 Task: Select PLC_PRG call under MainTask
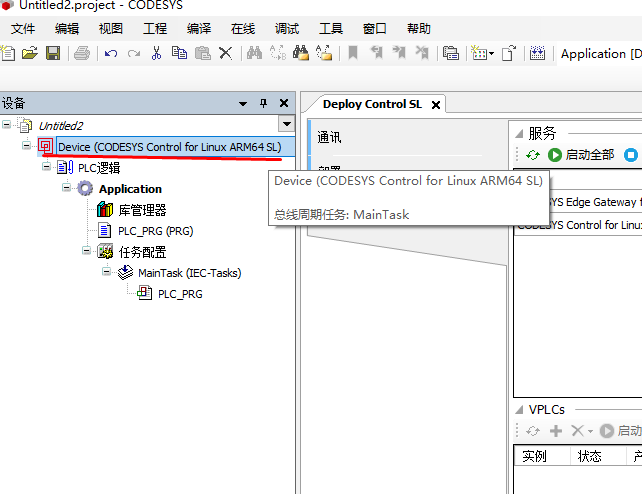tap(180, 294)
